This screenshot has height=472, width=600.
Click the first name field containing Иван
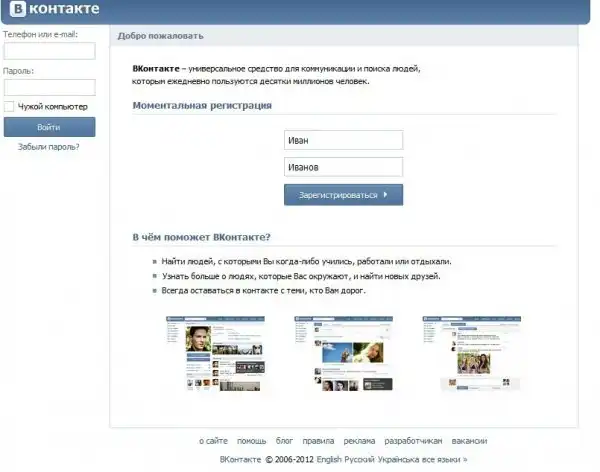click(x=343, y=141)
